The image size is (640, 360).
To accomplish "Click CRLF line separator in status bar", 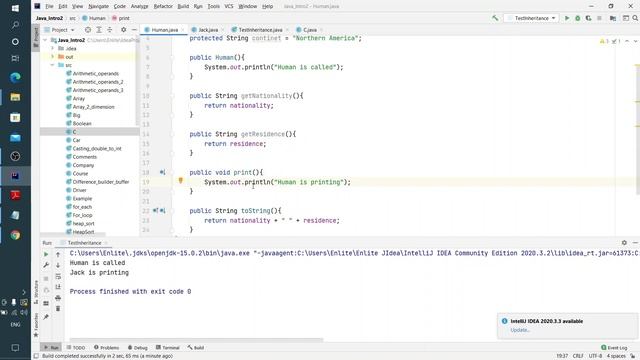I will pyautogui.click(x=578, y=356).
